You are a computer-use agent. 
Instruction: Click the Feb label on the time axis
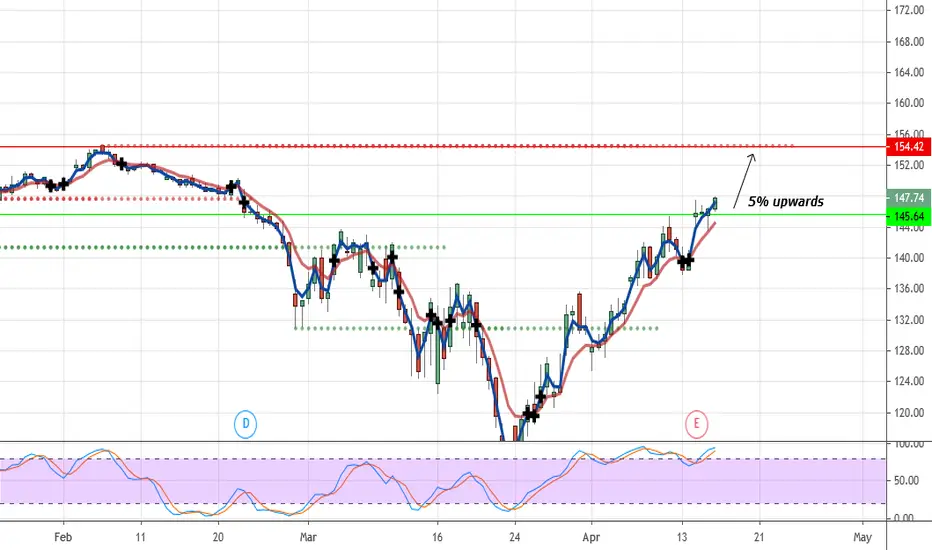point(63,537)
